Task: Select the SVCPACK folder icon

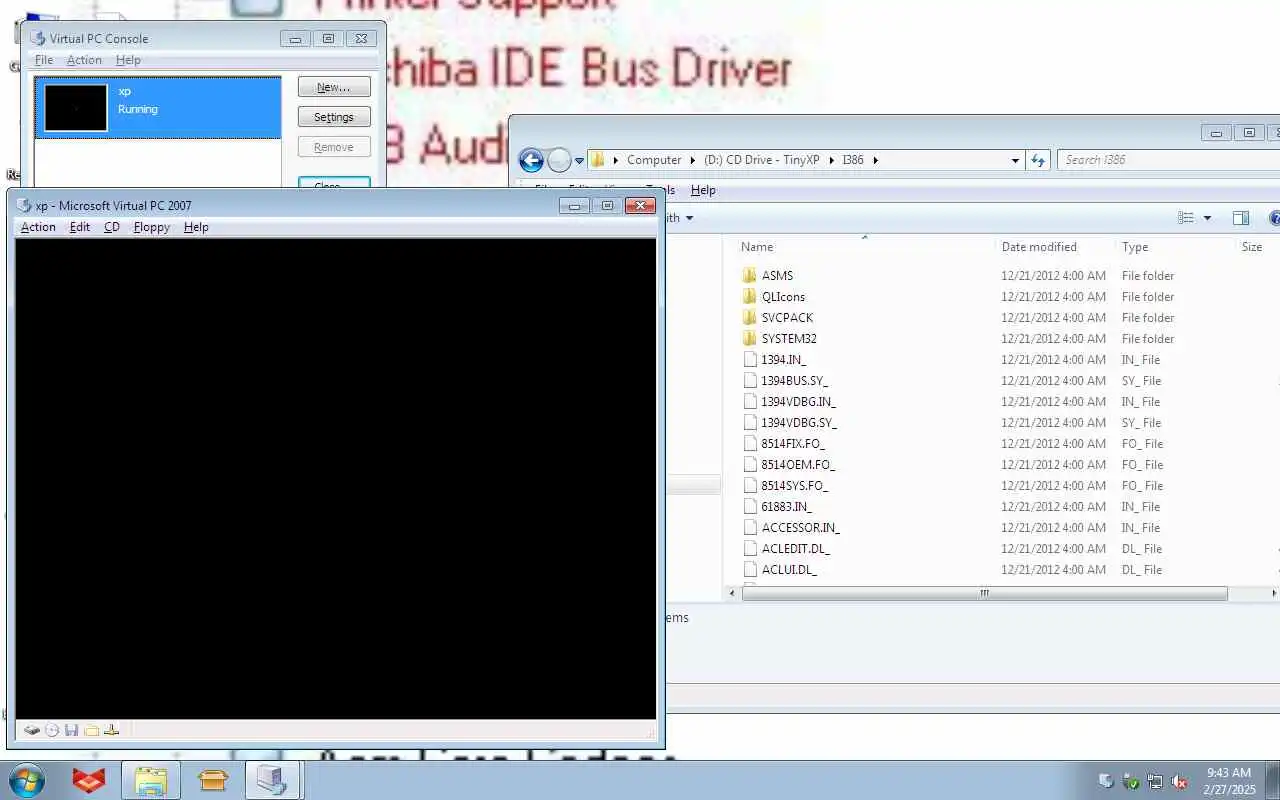Action: 750,318
